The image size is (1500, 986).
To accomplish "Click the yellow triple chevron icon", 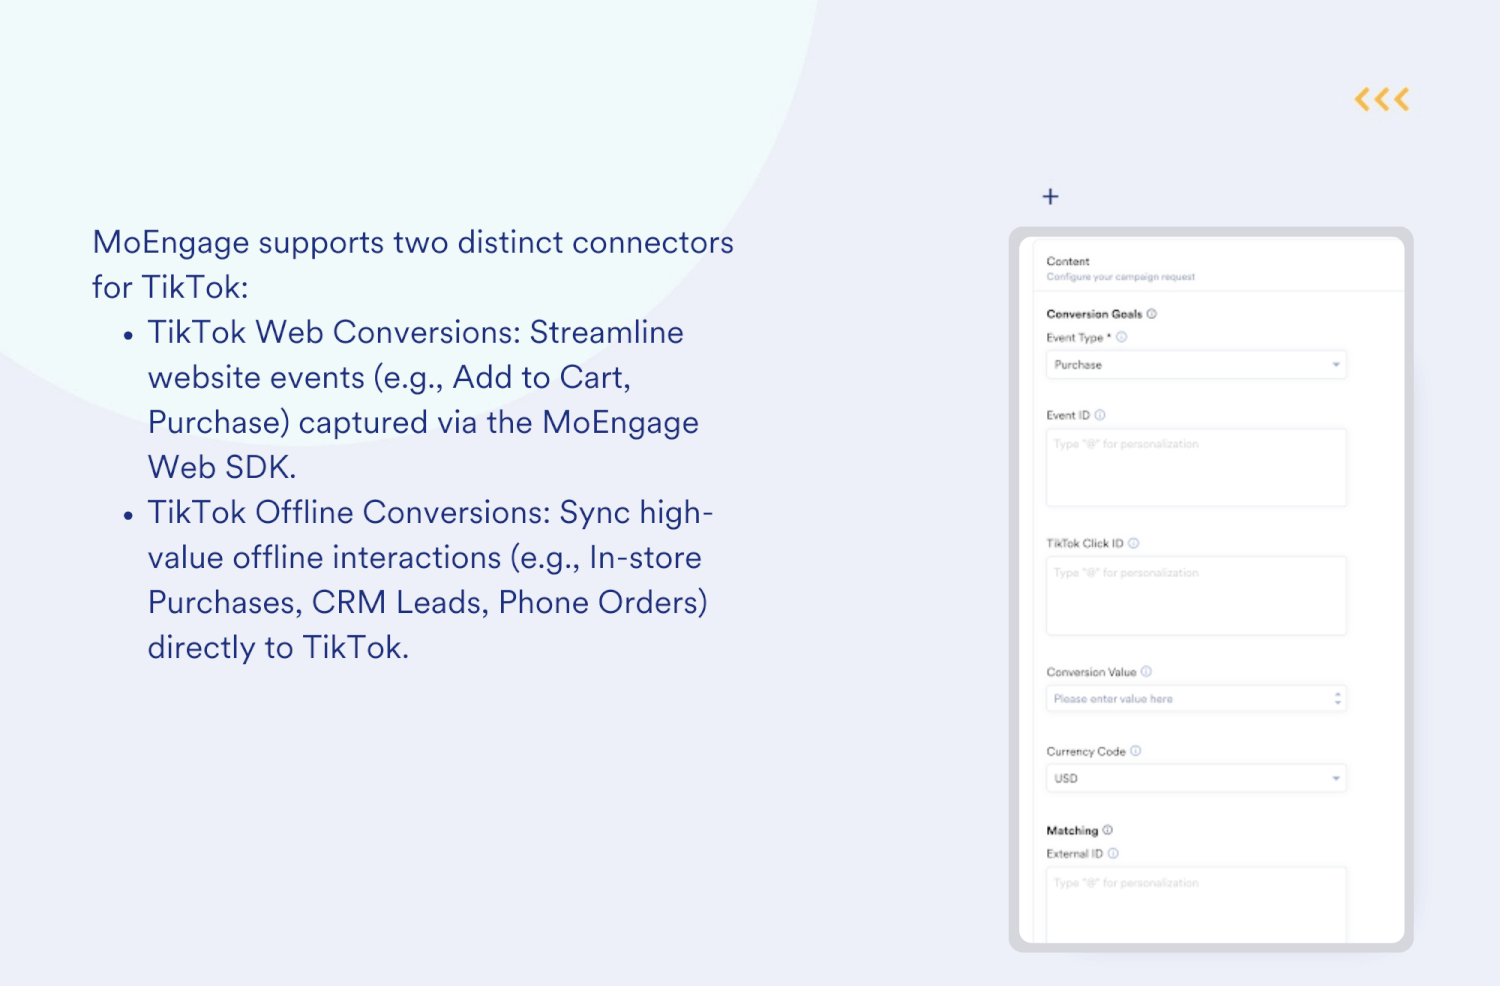I will click(1381, 98).
